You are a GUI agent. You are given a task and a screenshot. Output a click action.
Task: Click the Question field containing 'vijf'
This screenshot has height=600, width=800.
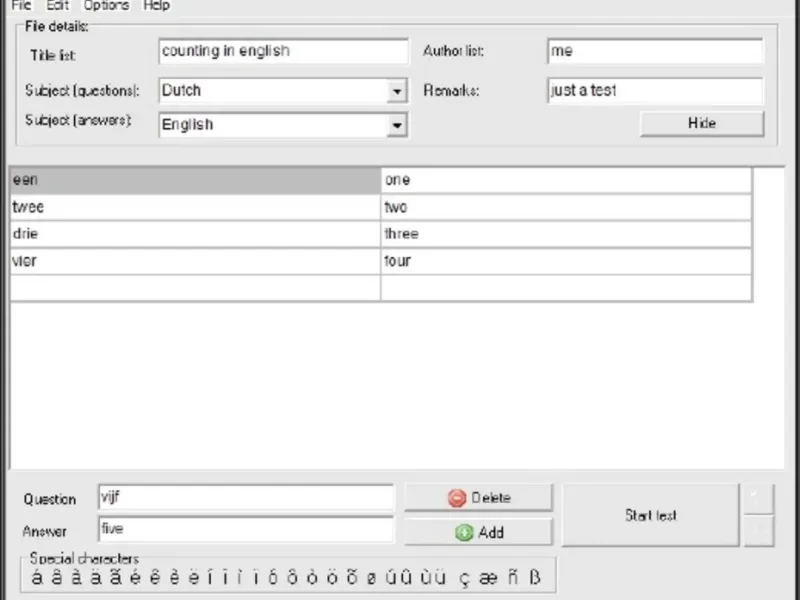(246, 497)
